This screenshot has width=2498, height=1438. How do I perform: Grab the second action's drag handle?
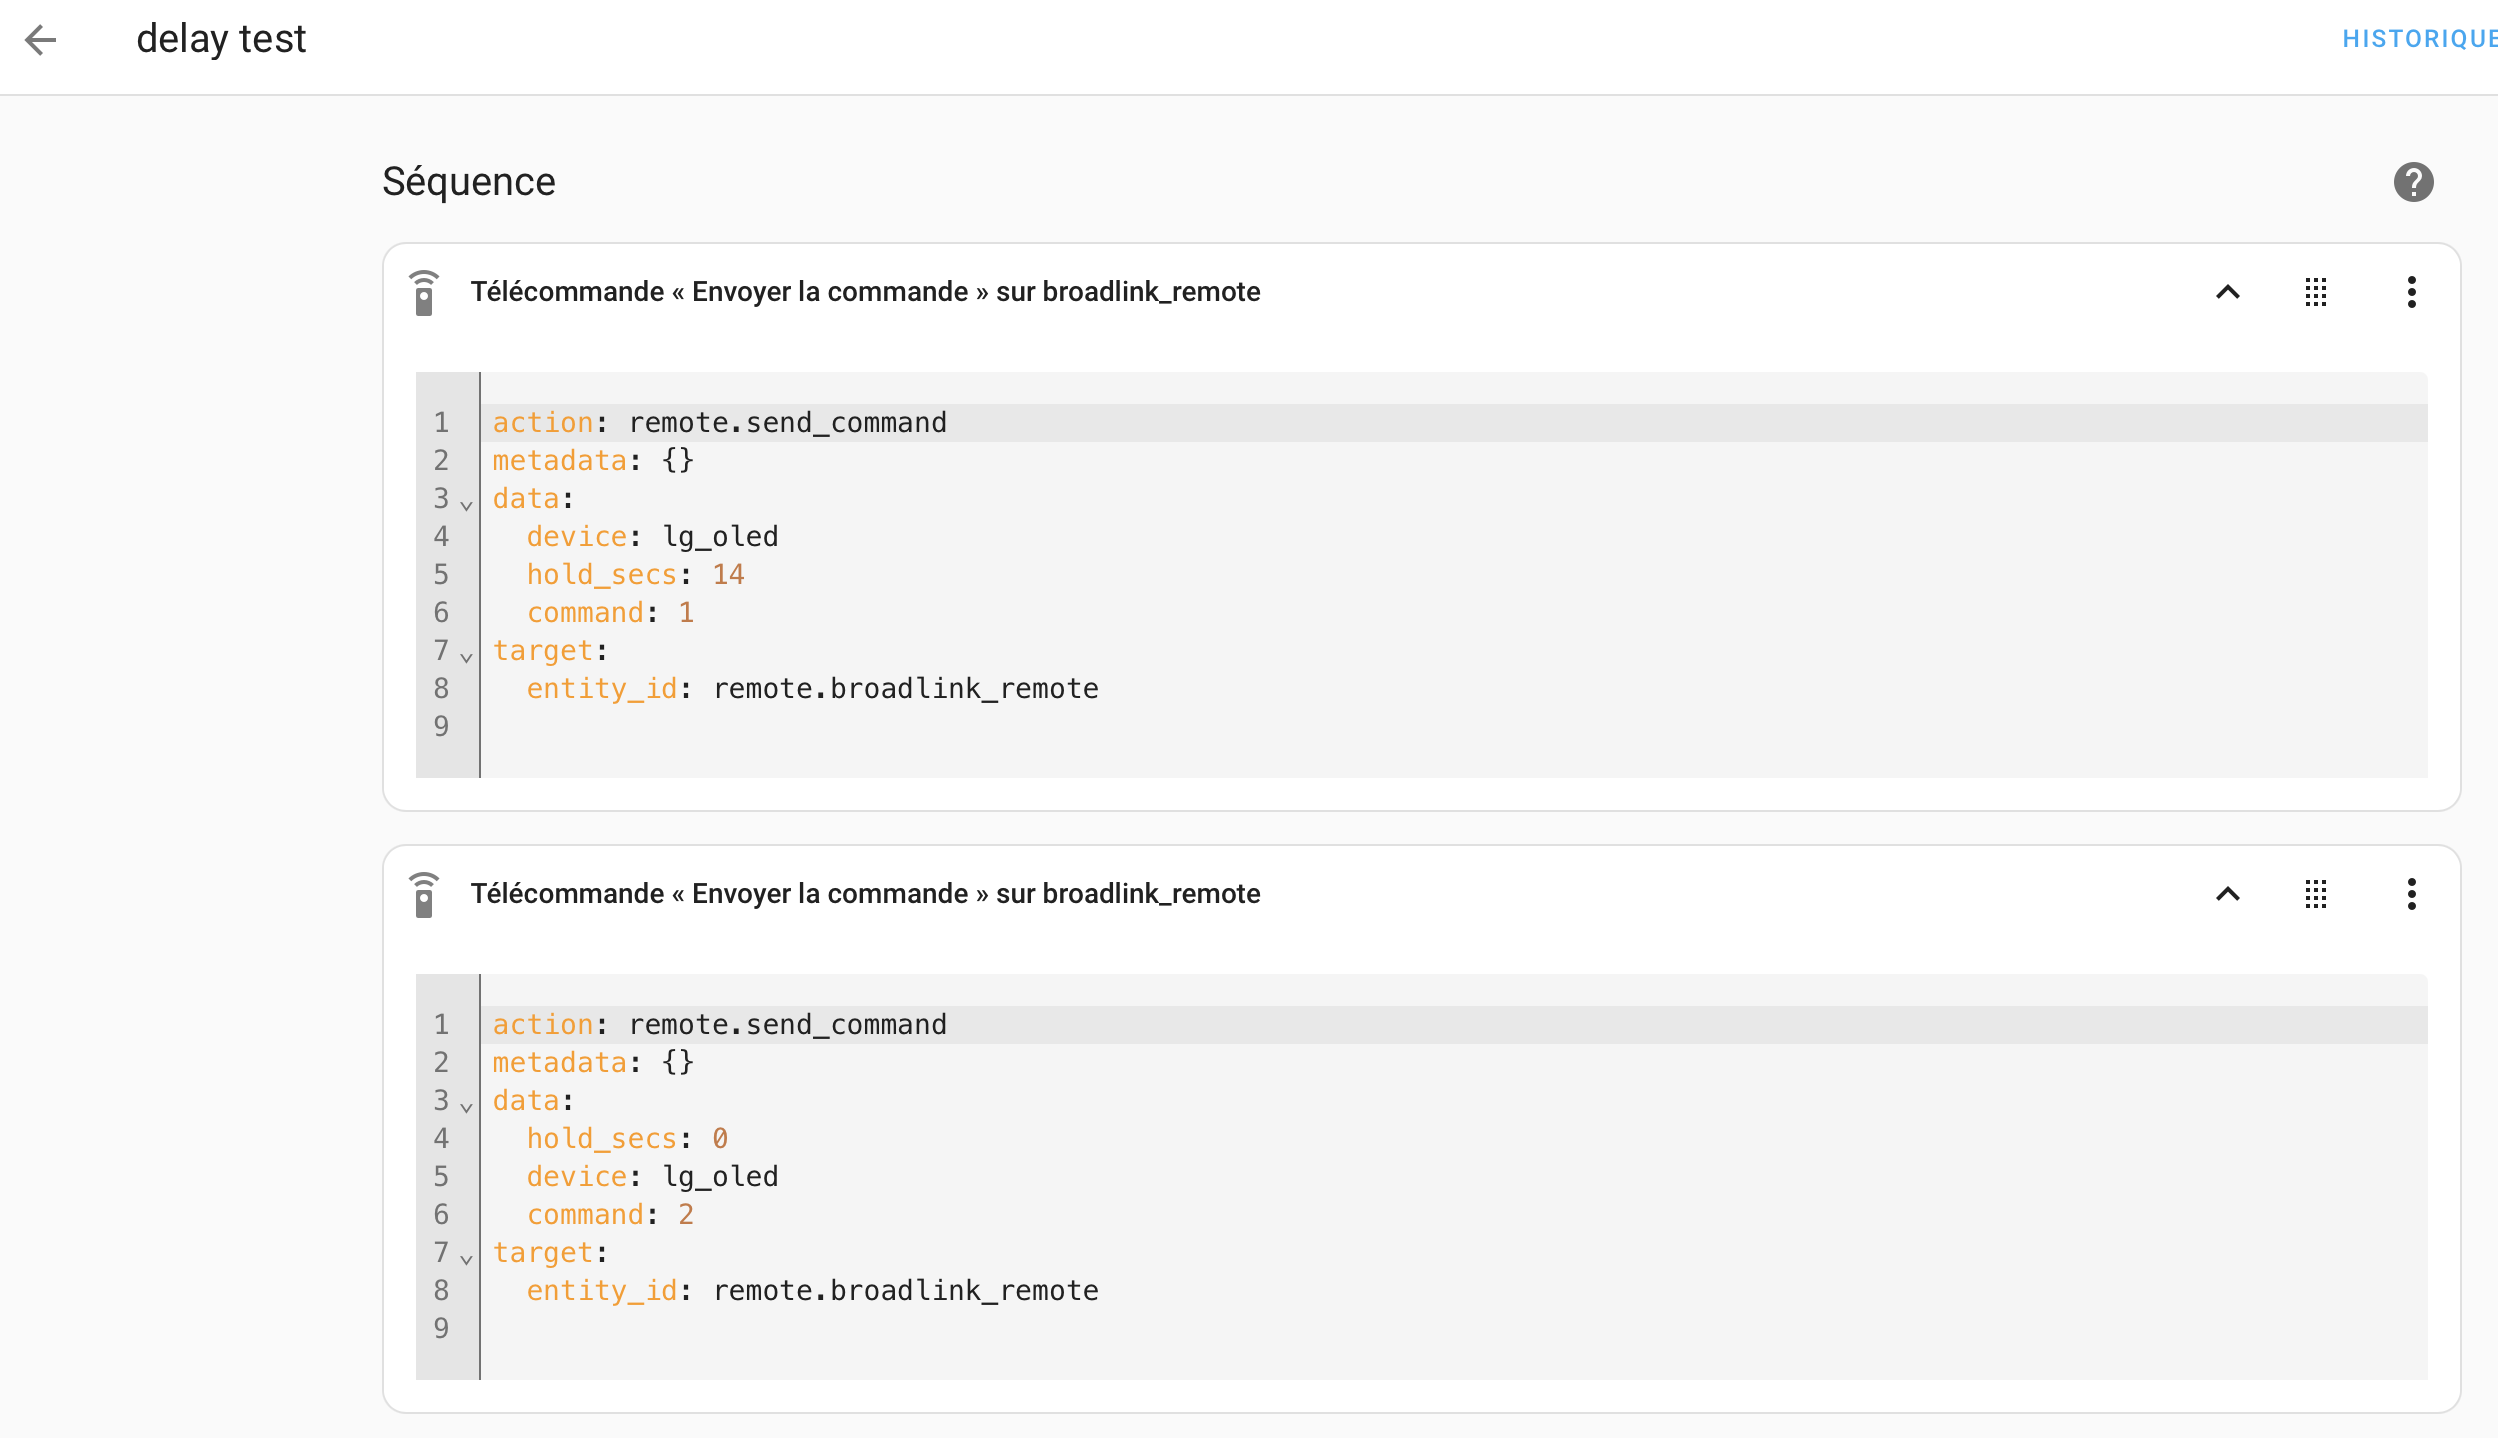pyautogui.click(x=2316, y=894)
